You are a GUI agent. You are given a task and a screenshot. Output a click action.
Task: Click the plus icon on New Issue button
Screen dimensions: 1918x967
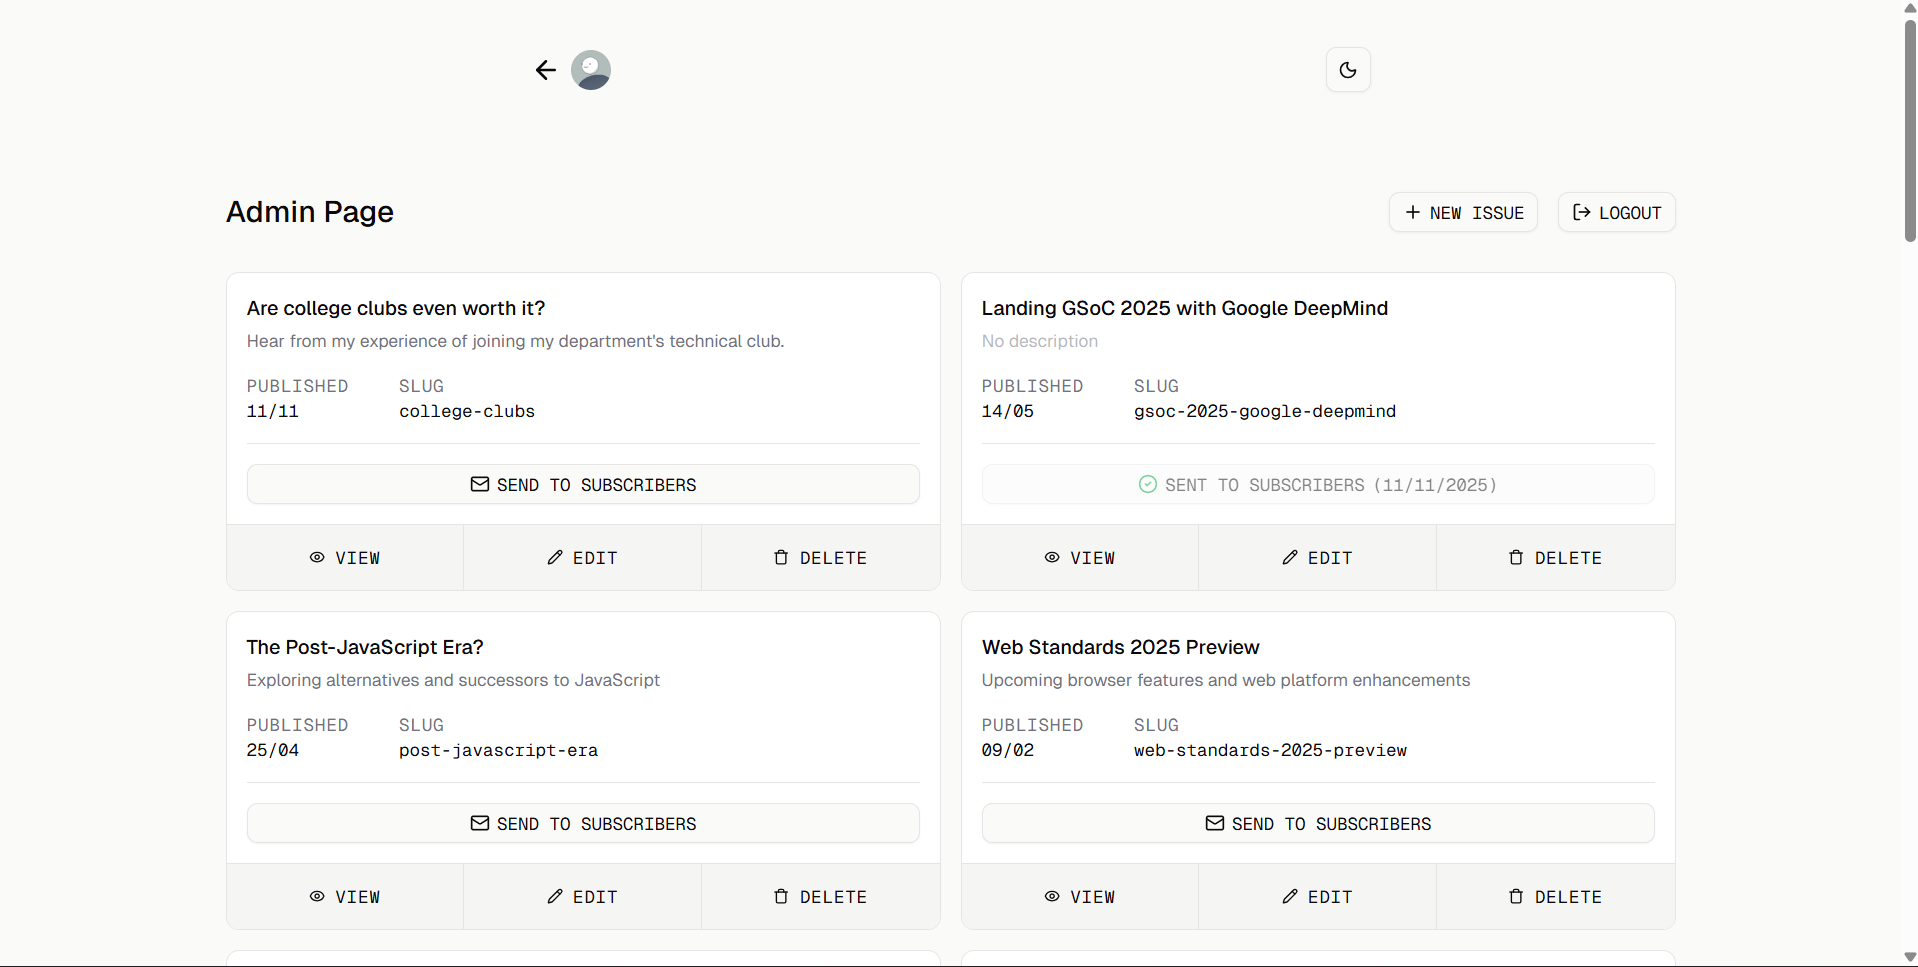point(1413,212)
